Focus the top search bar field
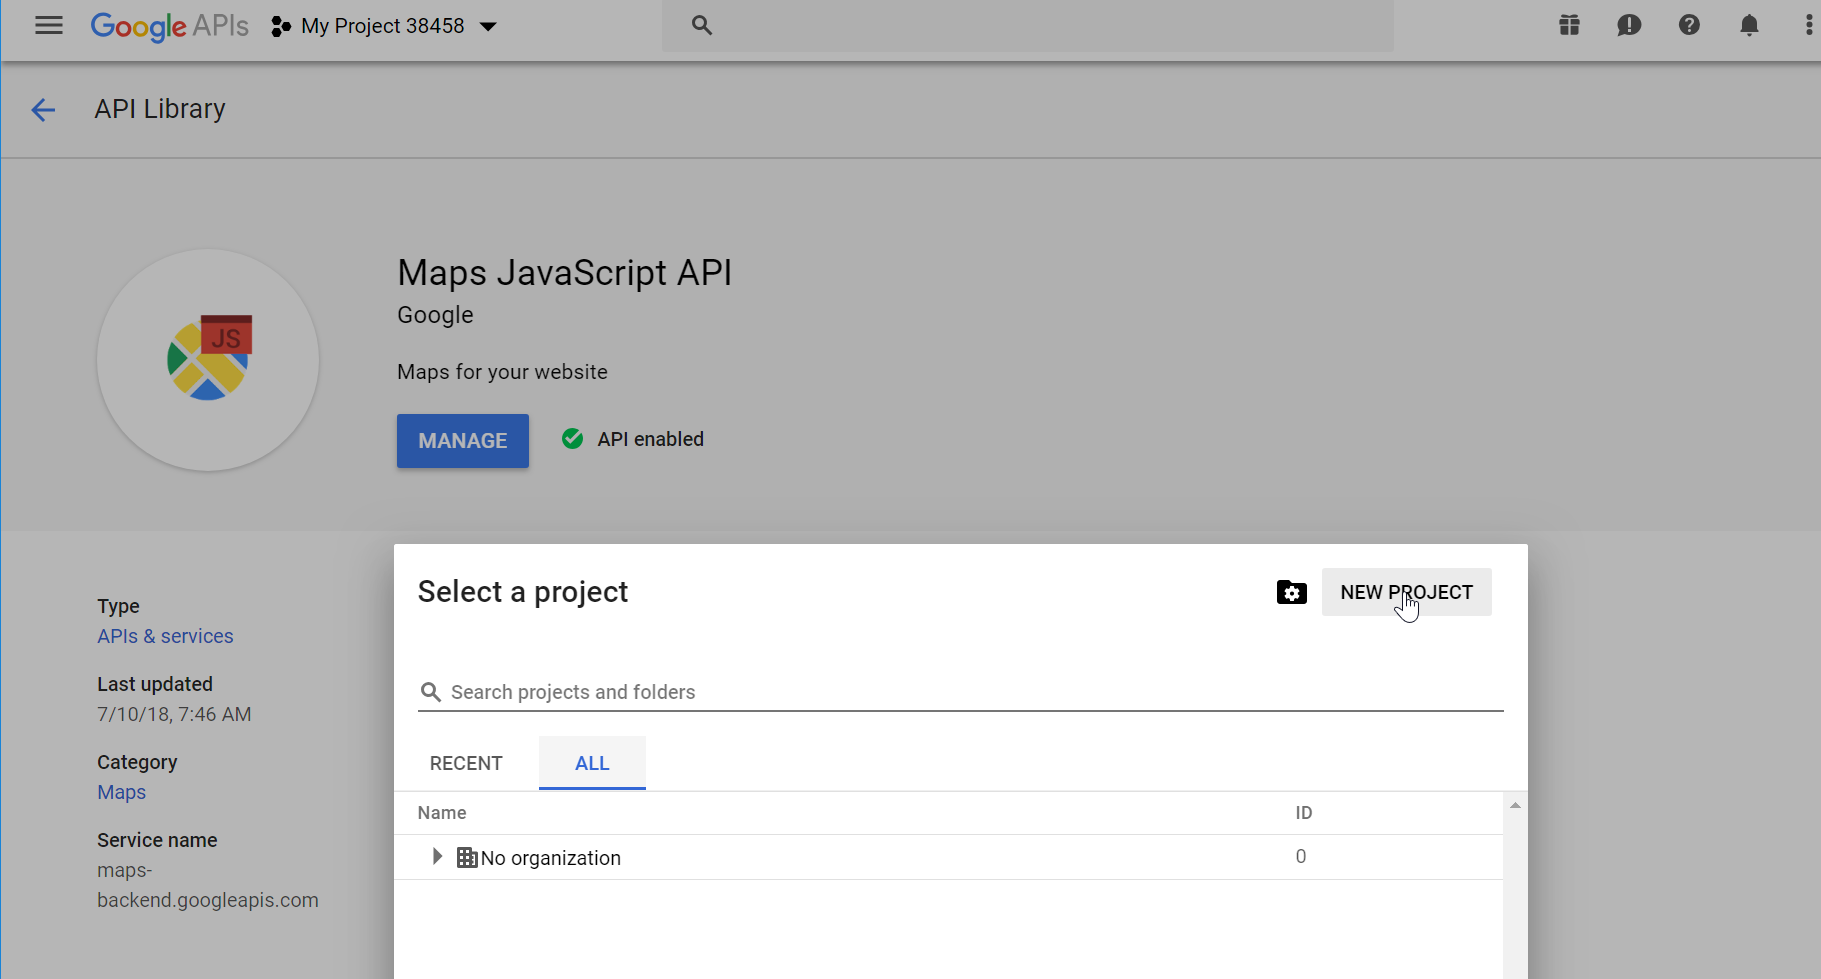This screenshot has height=979, width=1821. [1027, 26]
